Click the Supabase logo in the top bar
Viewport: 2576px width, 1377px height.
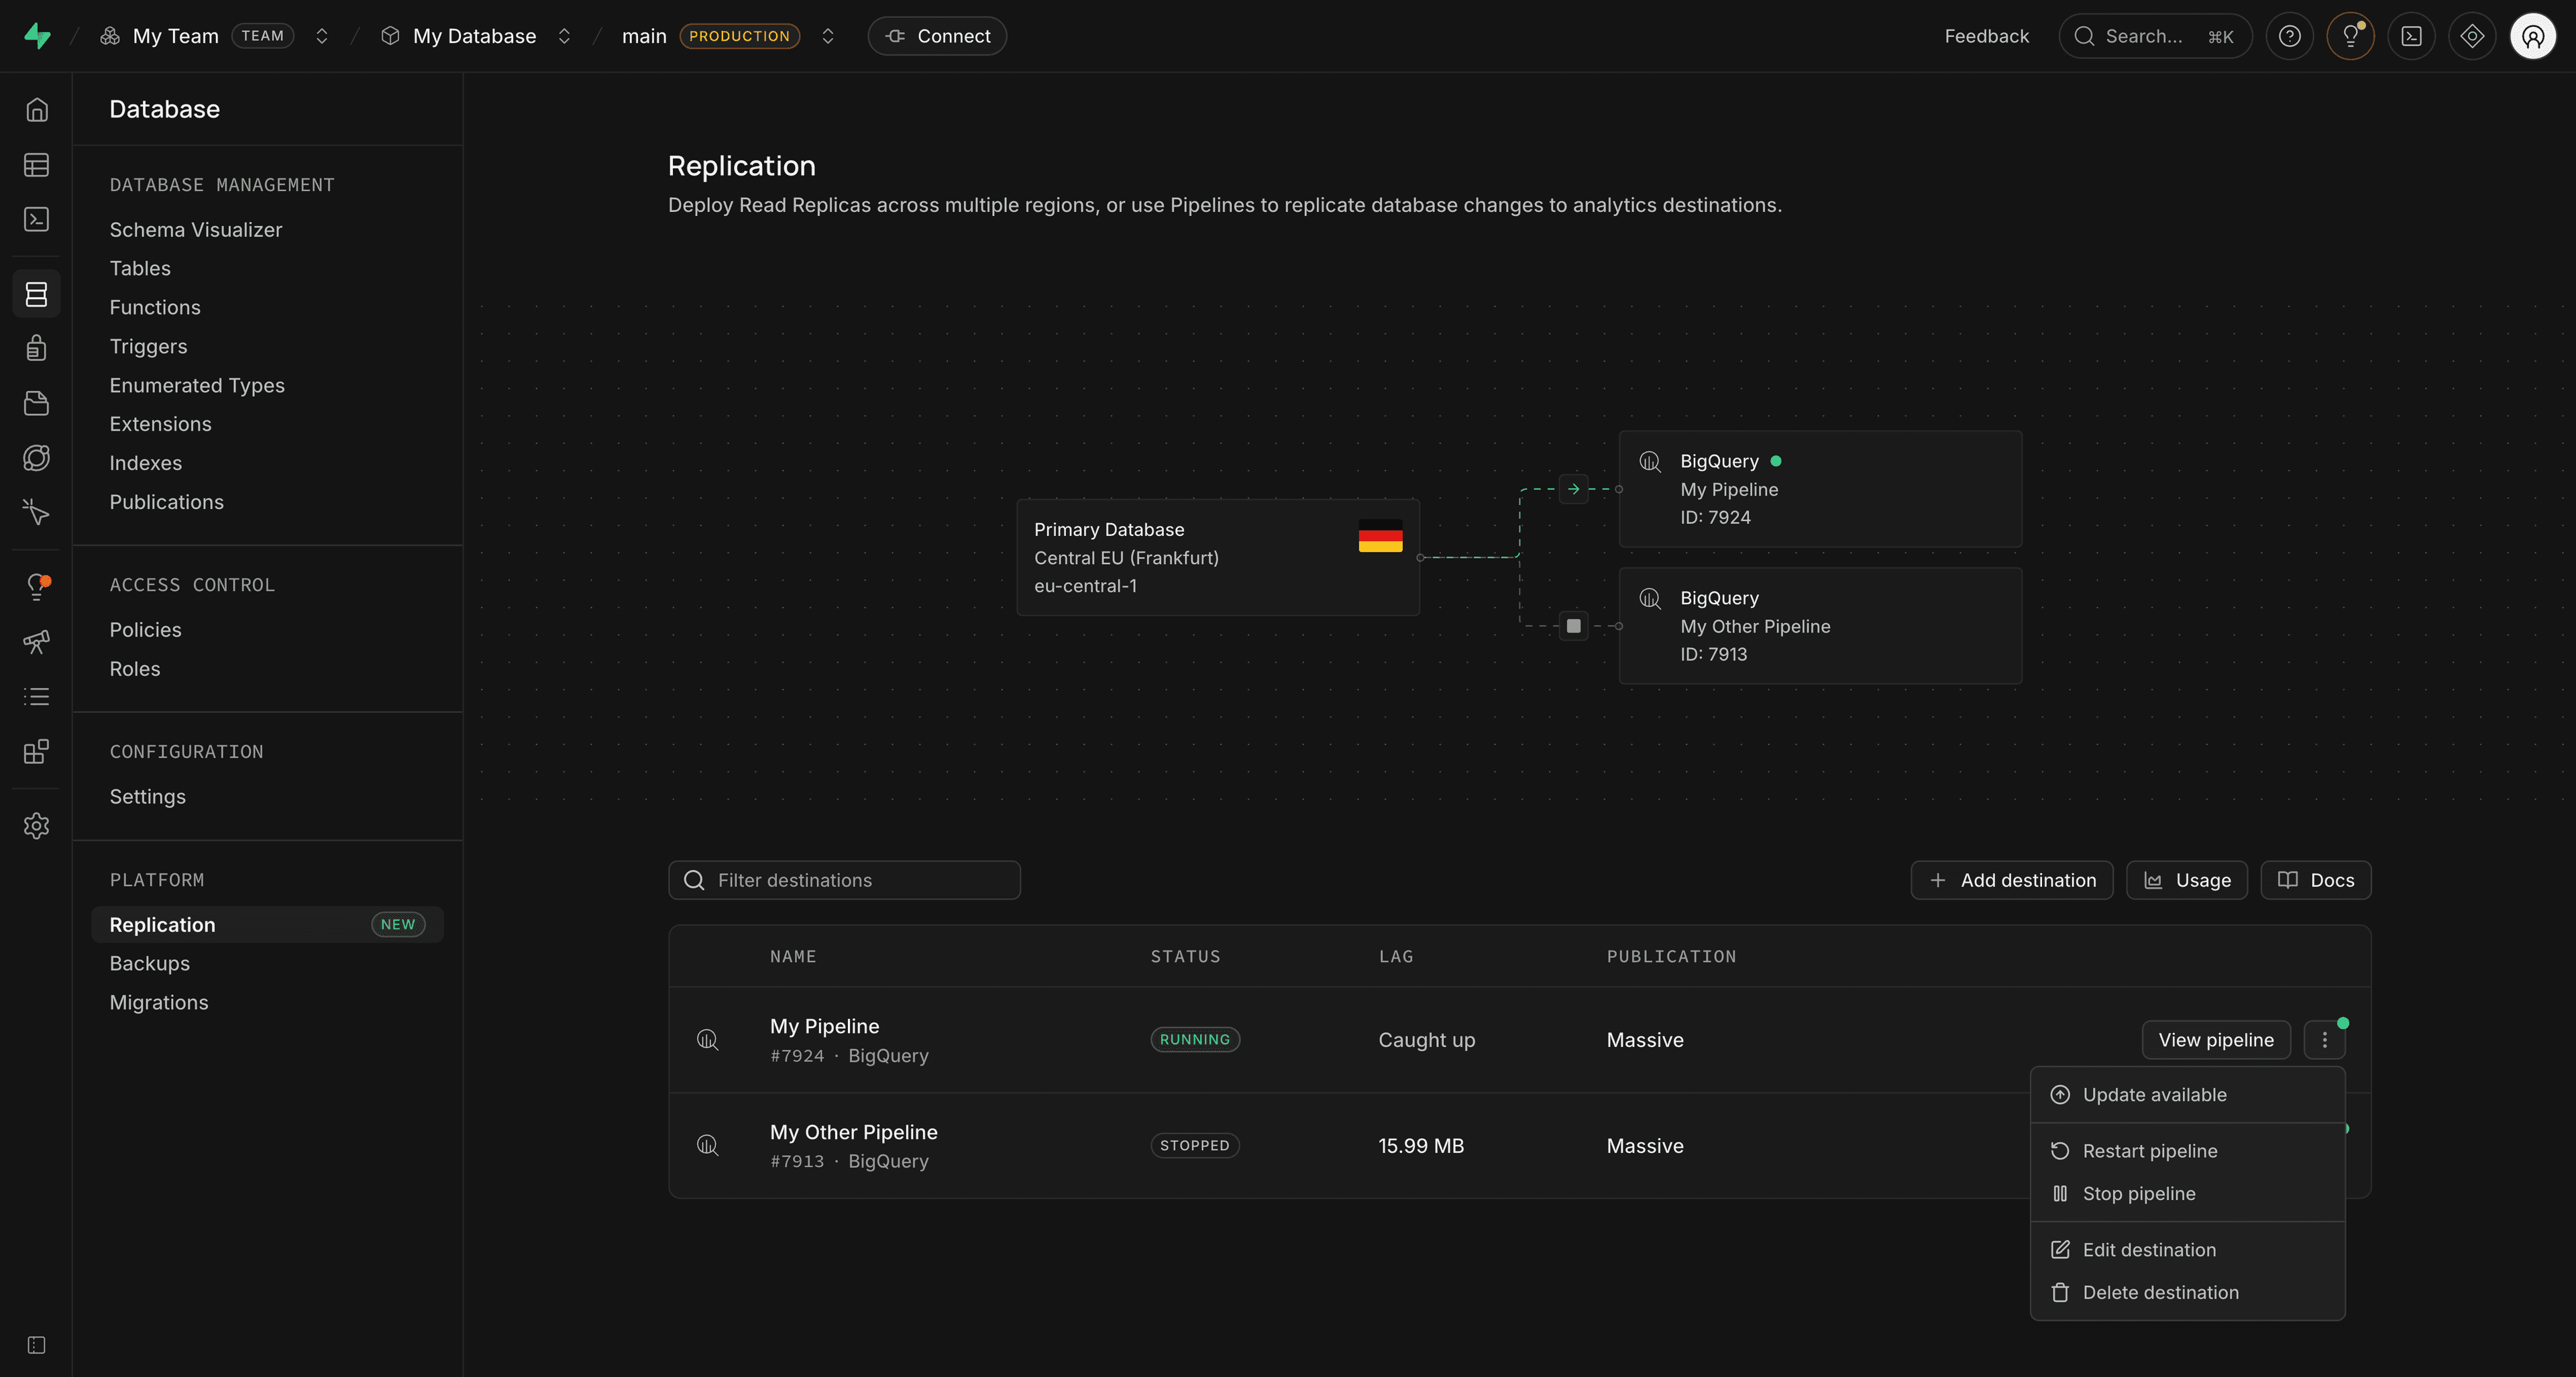(37, 36)
